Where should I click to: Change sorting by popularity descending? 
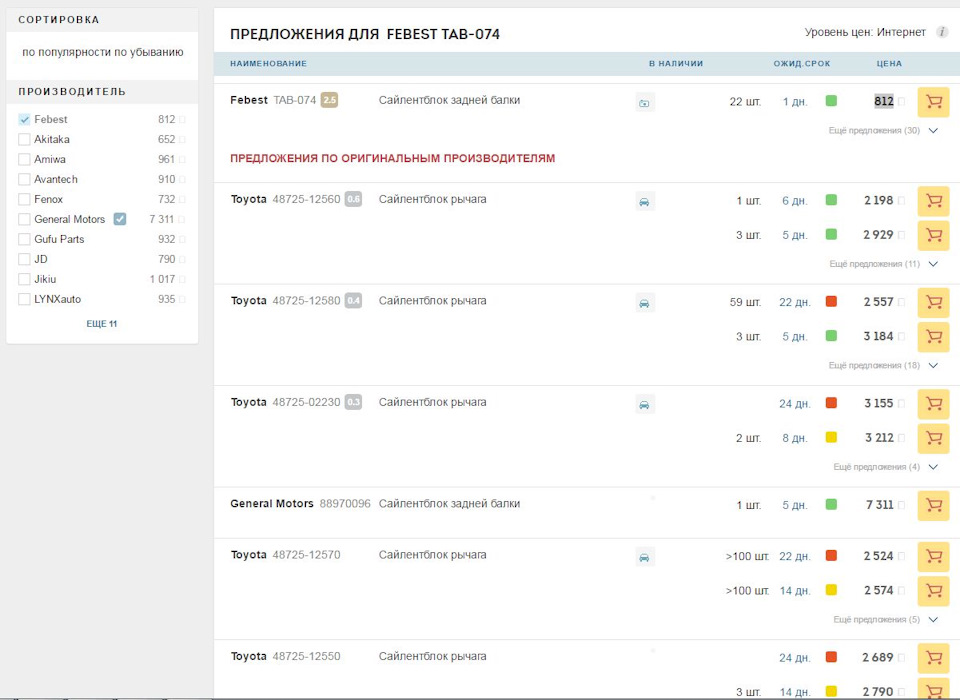[102, 52]
